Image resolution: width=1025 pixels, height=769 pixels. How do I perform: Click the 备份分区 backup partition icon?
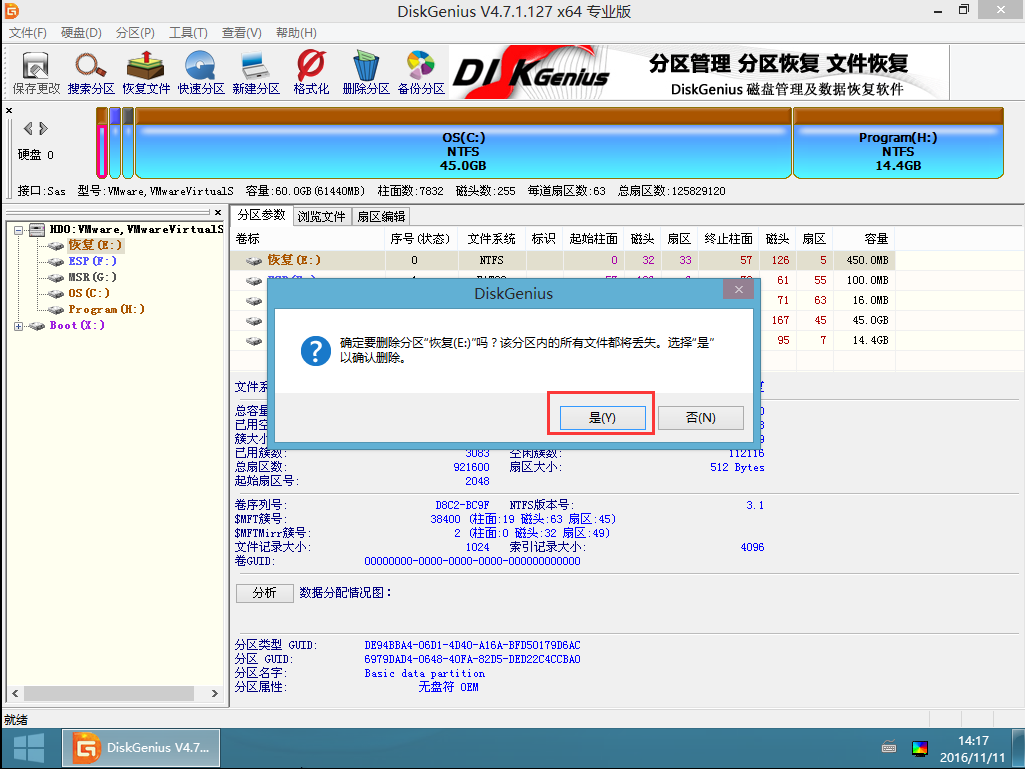[x=421, y=73]
